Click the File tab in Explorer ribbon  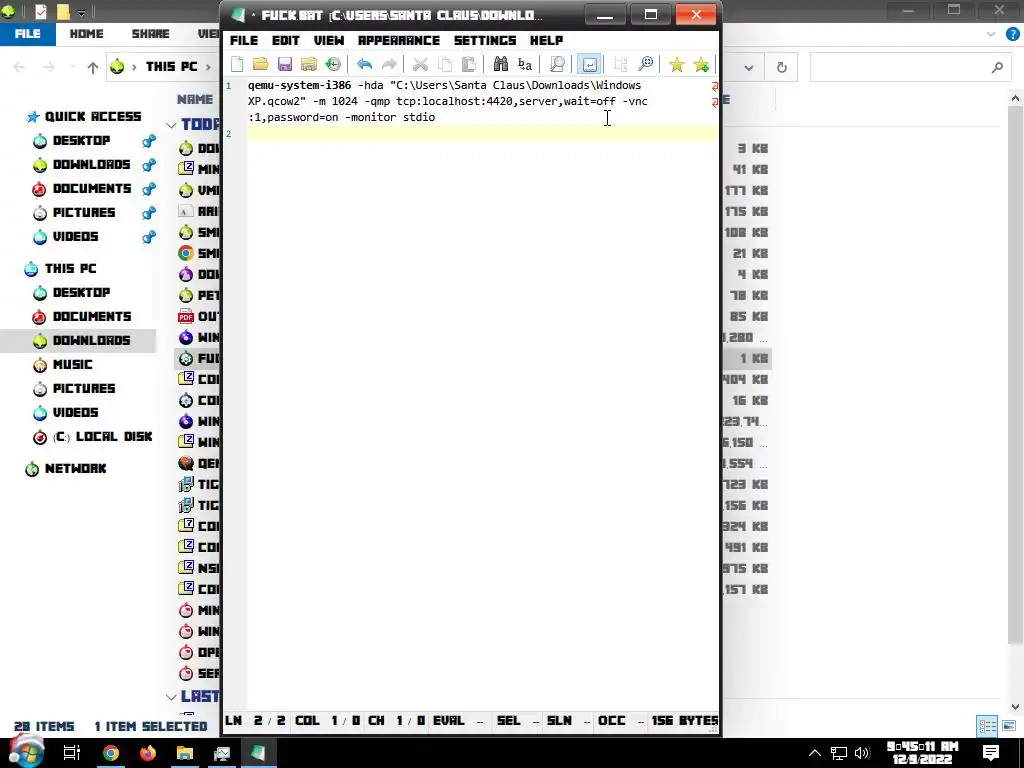[27, 34]
